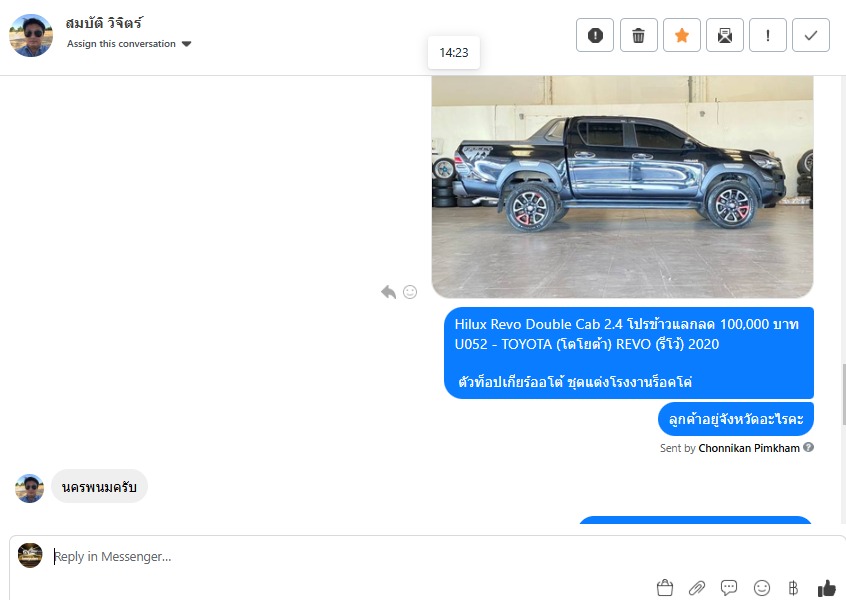Open Assign this conversation dropdown
Screen dimensions: 846x600
129,44
